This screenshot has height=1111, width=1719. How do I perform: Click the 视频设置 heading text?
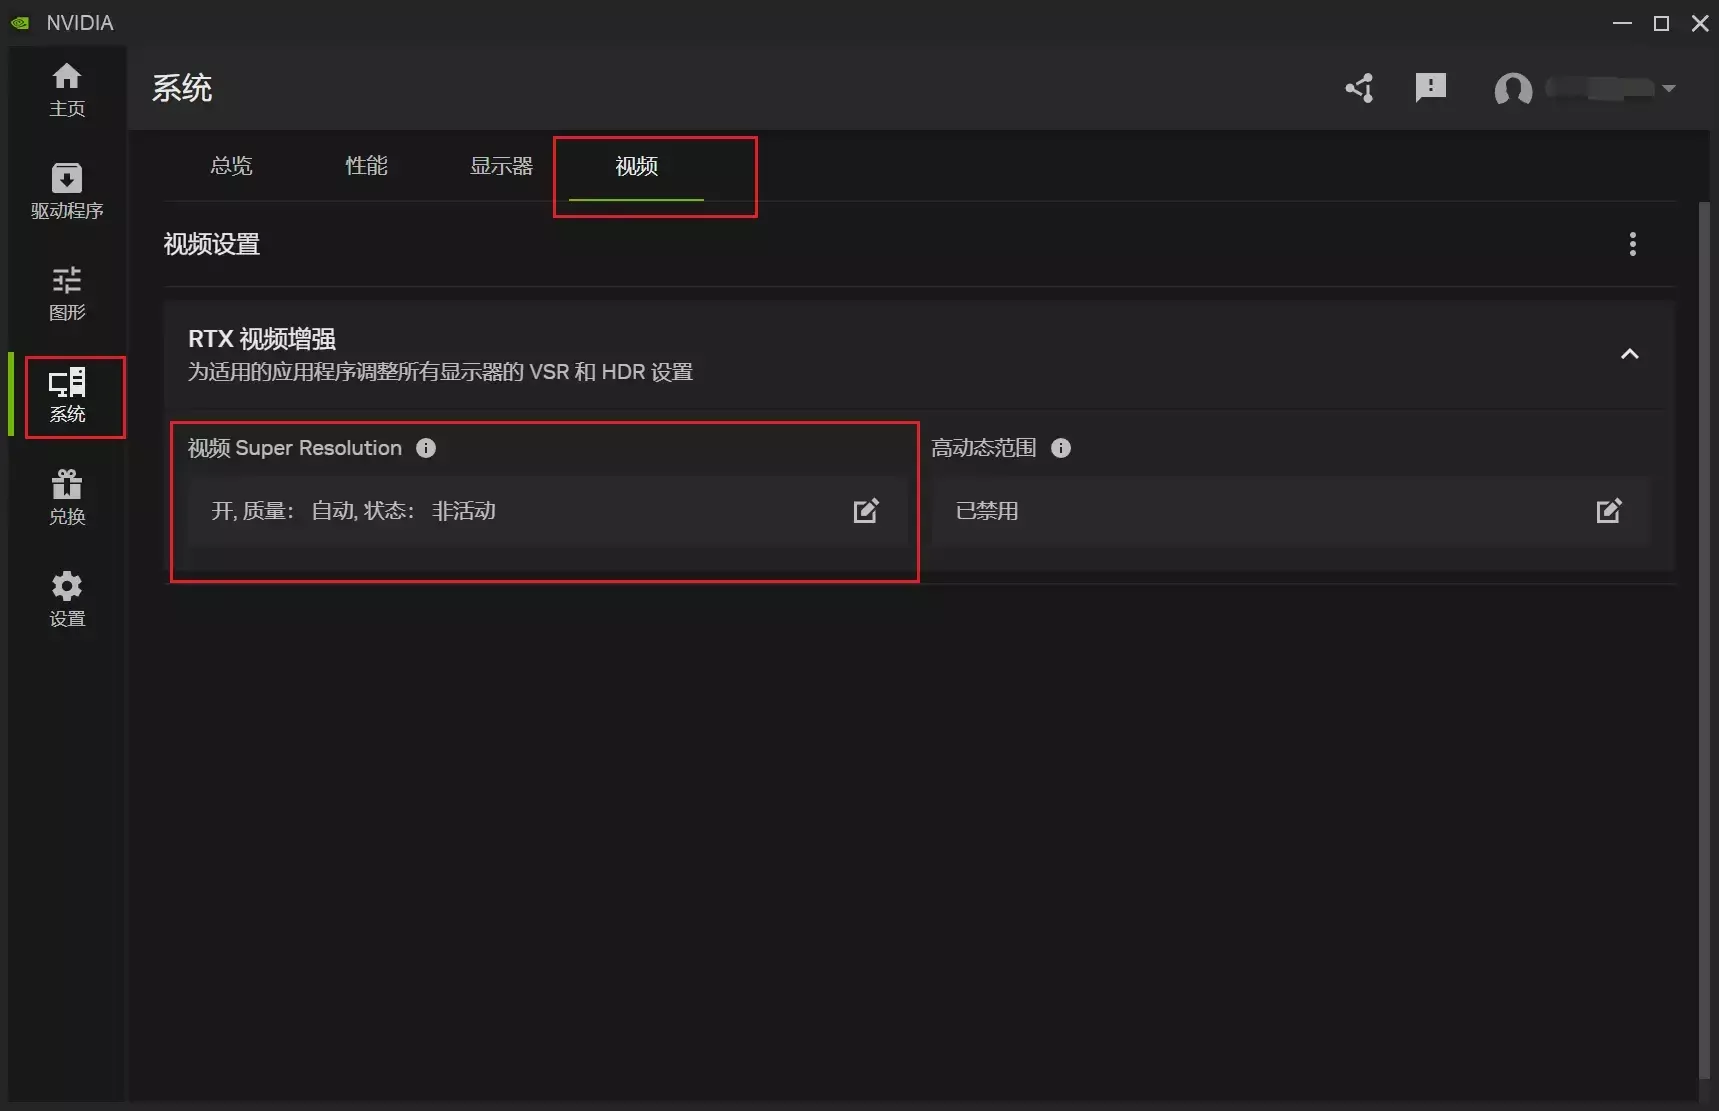[212, 244]
